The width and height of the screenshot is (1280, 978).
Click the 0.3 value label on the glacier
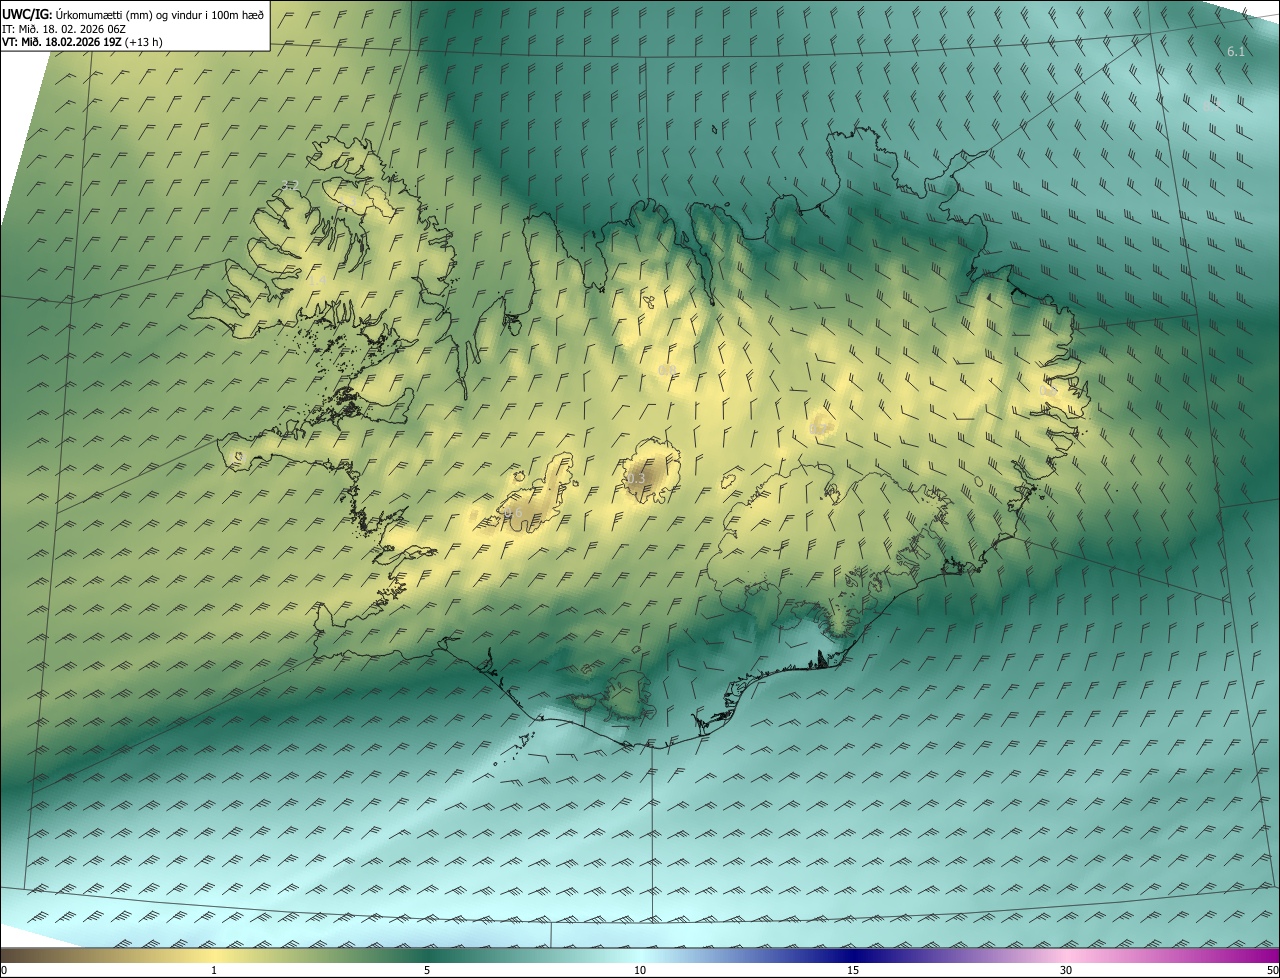(x=636, y=478)
